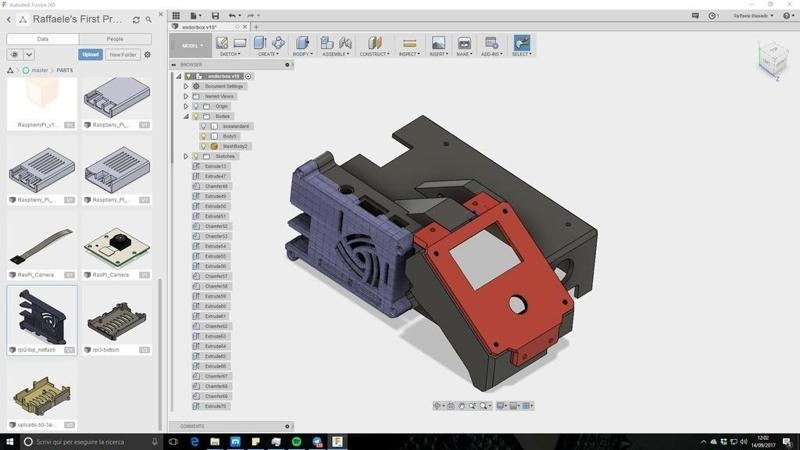The height and width of the screenshot is (450, 800).
Task: Click the Redo arrow icon
Action: [251, 15]
